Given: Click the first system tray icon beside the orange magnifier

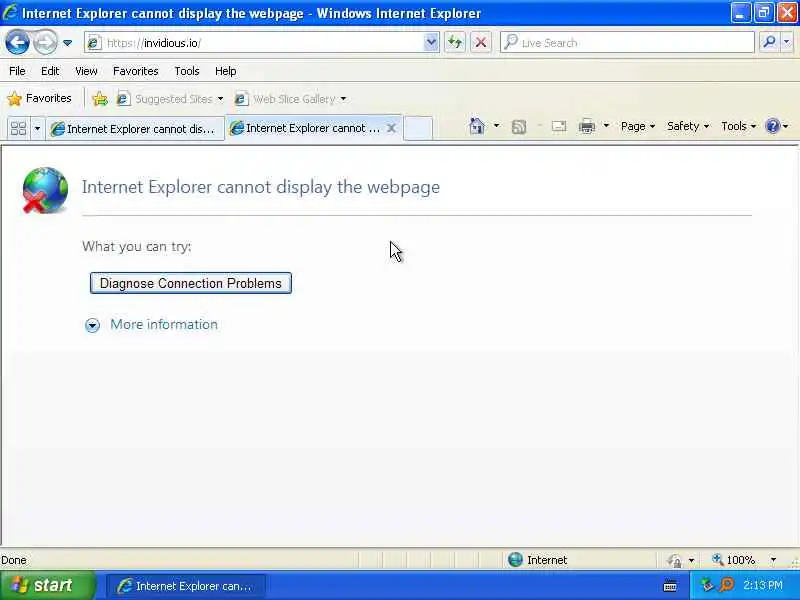Looking at the screenshot, I should point(708,585).
